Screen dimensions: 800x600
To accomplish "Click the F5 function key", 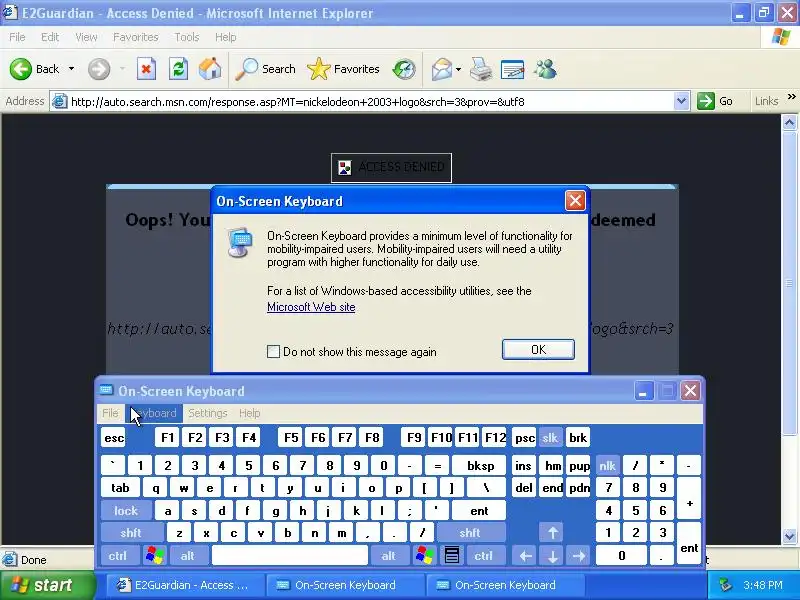I will [x=291, y=438].
